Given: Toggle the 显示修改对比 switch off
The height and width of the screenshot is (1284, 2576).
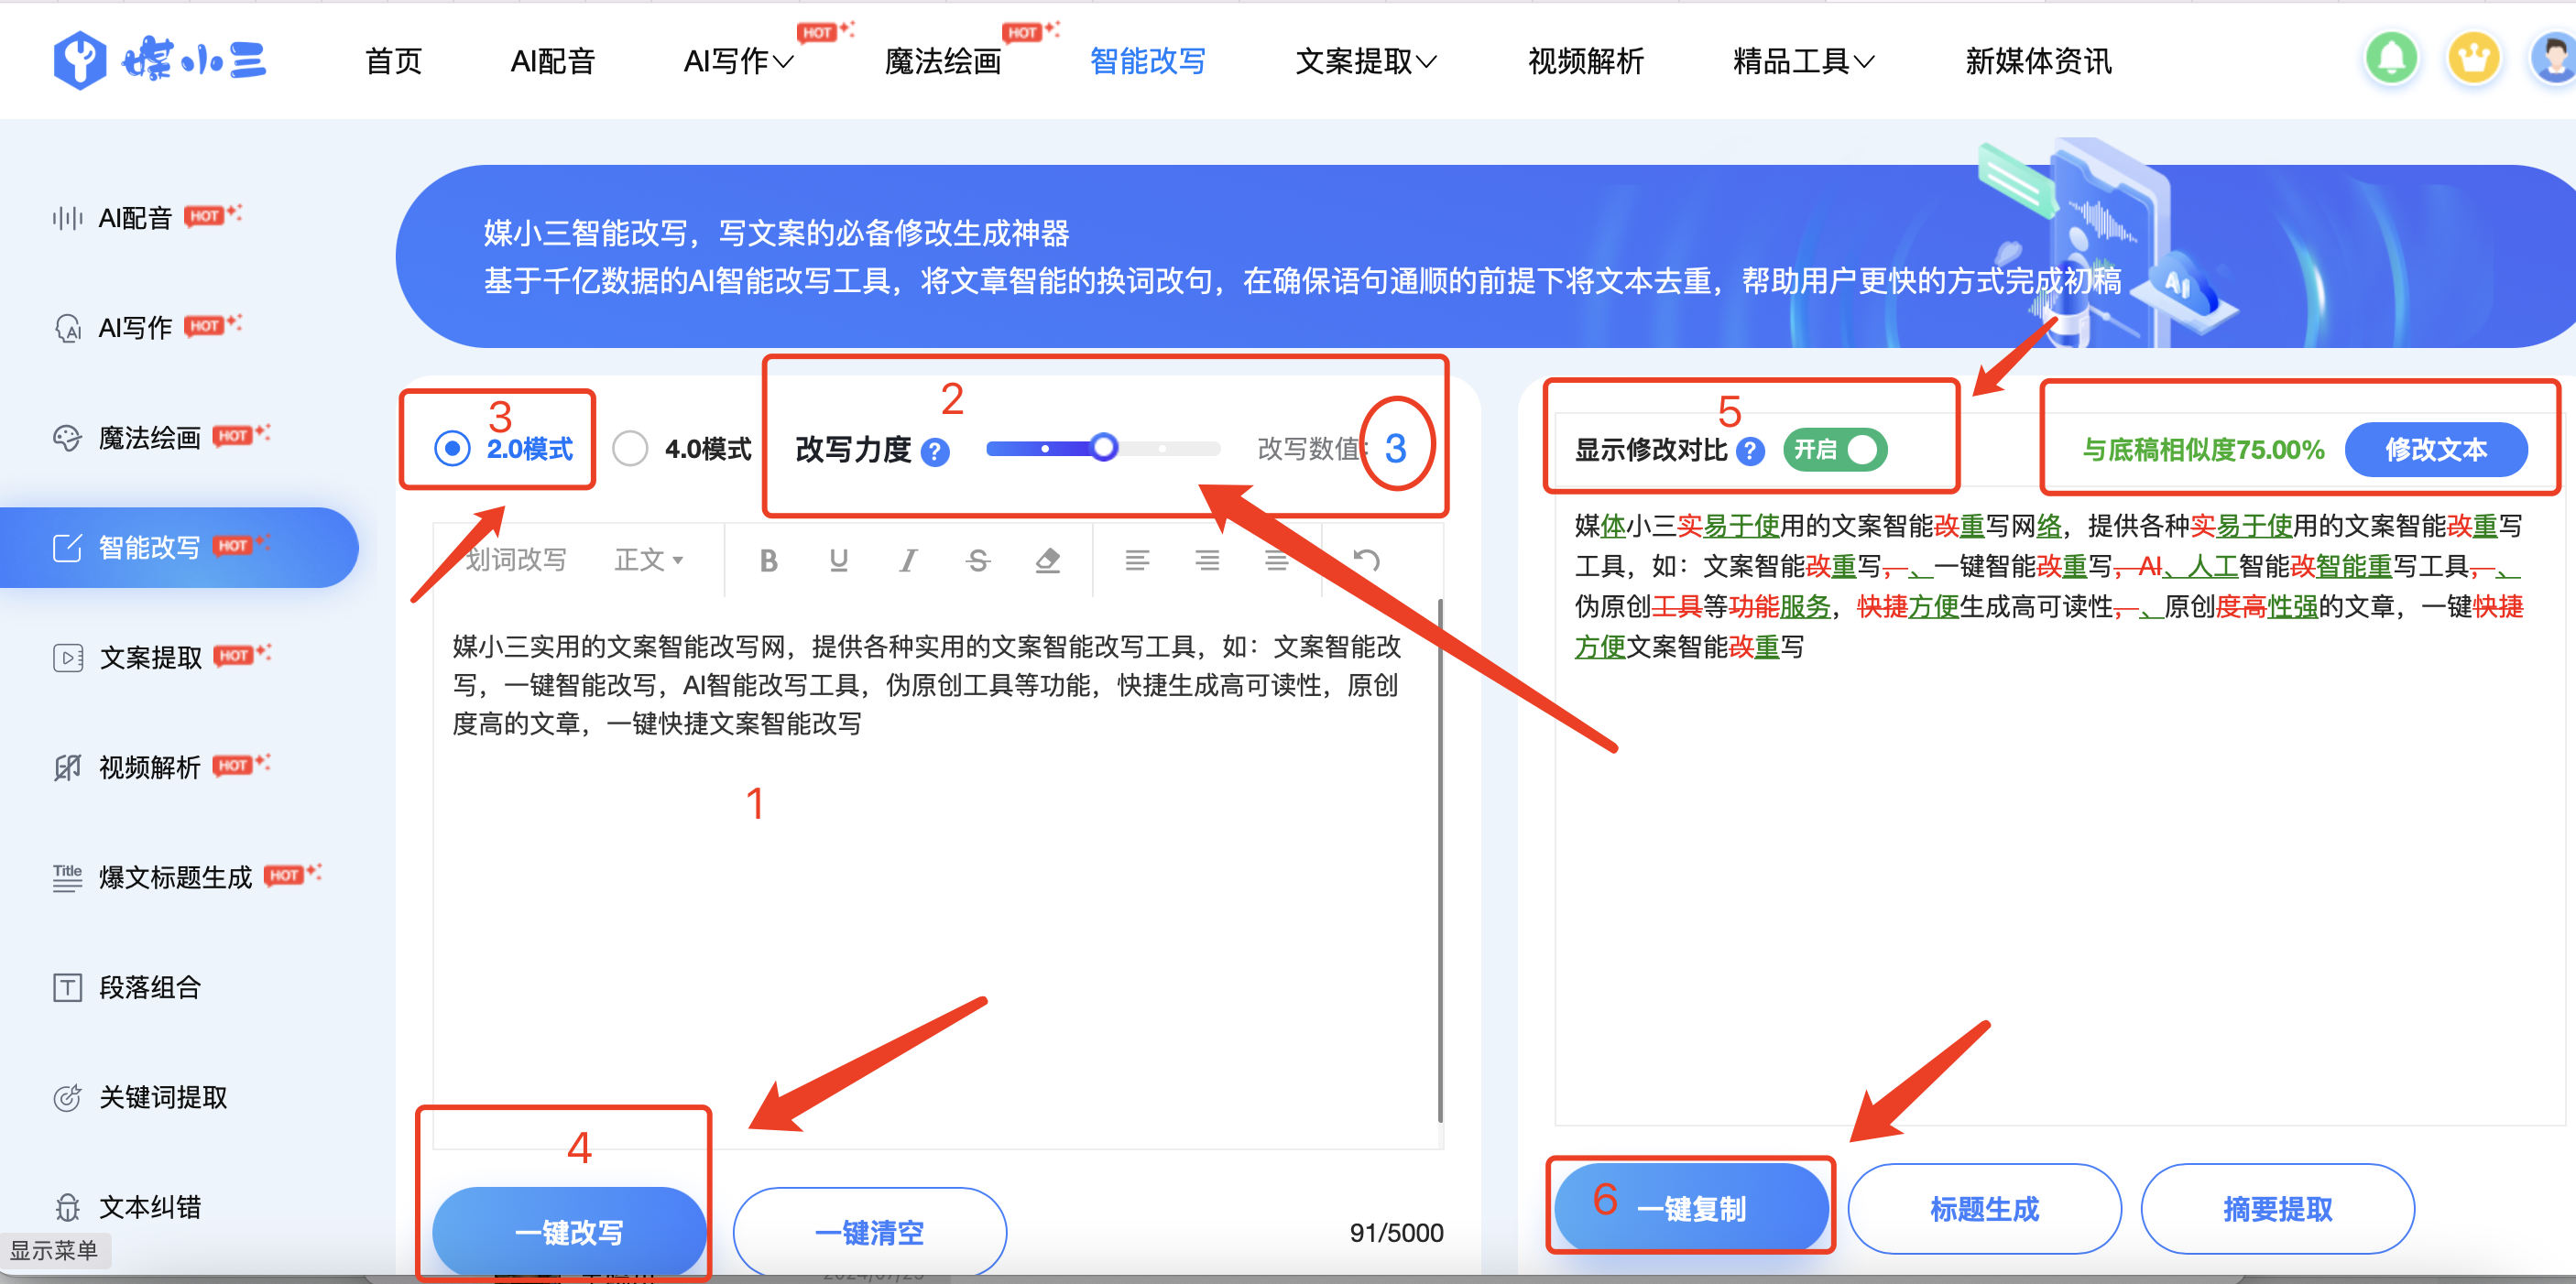Looking at the screenshot, I should 1835,450.
